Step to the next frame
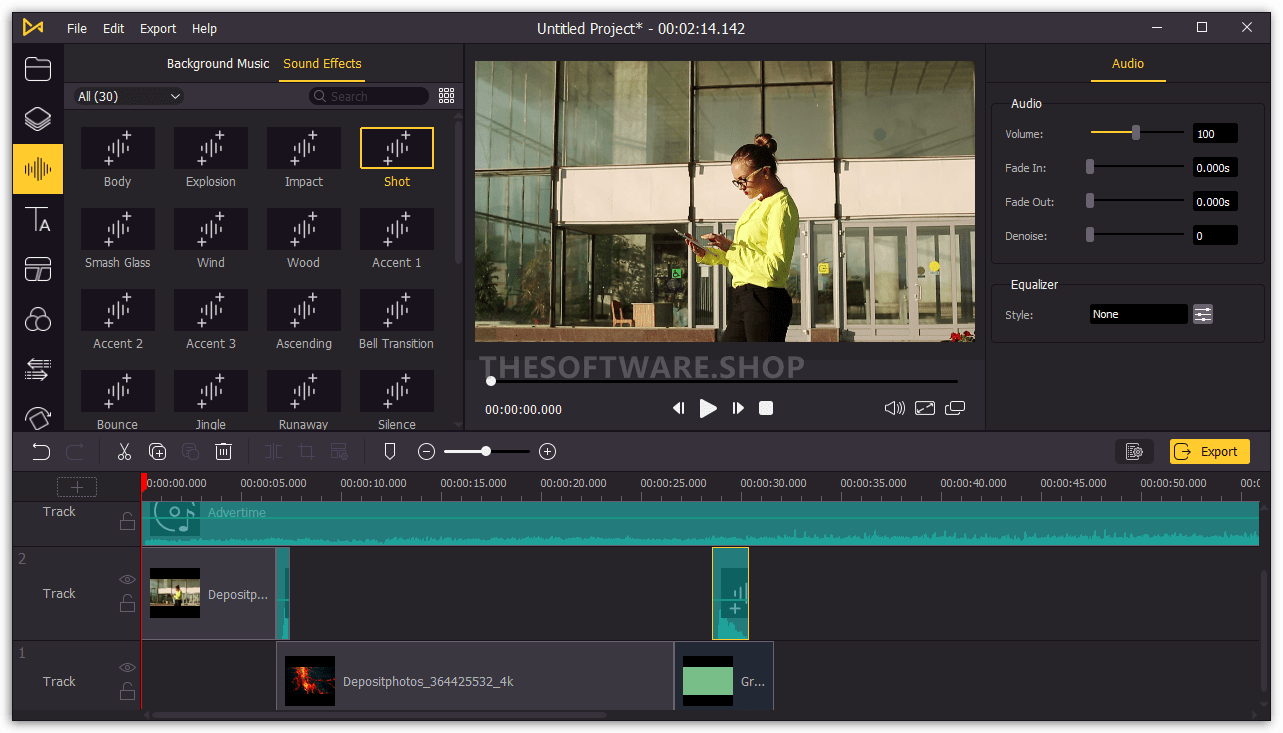Screen dimensions: 1283x733 point(738,408)
